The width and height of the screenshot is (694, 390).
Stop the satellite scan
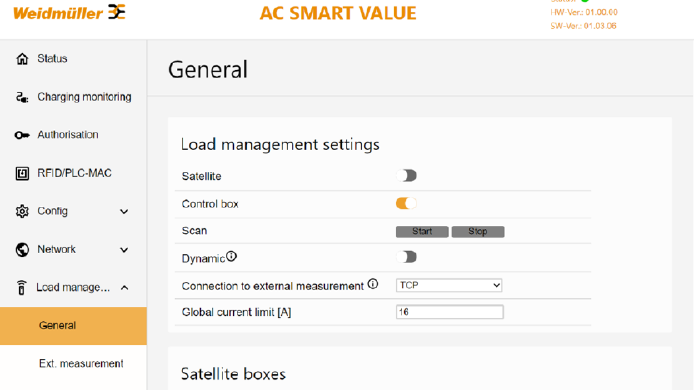coord(478,232)
